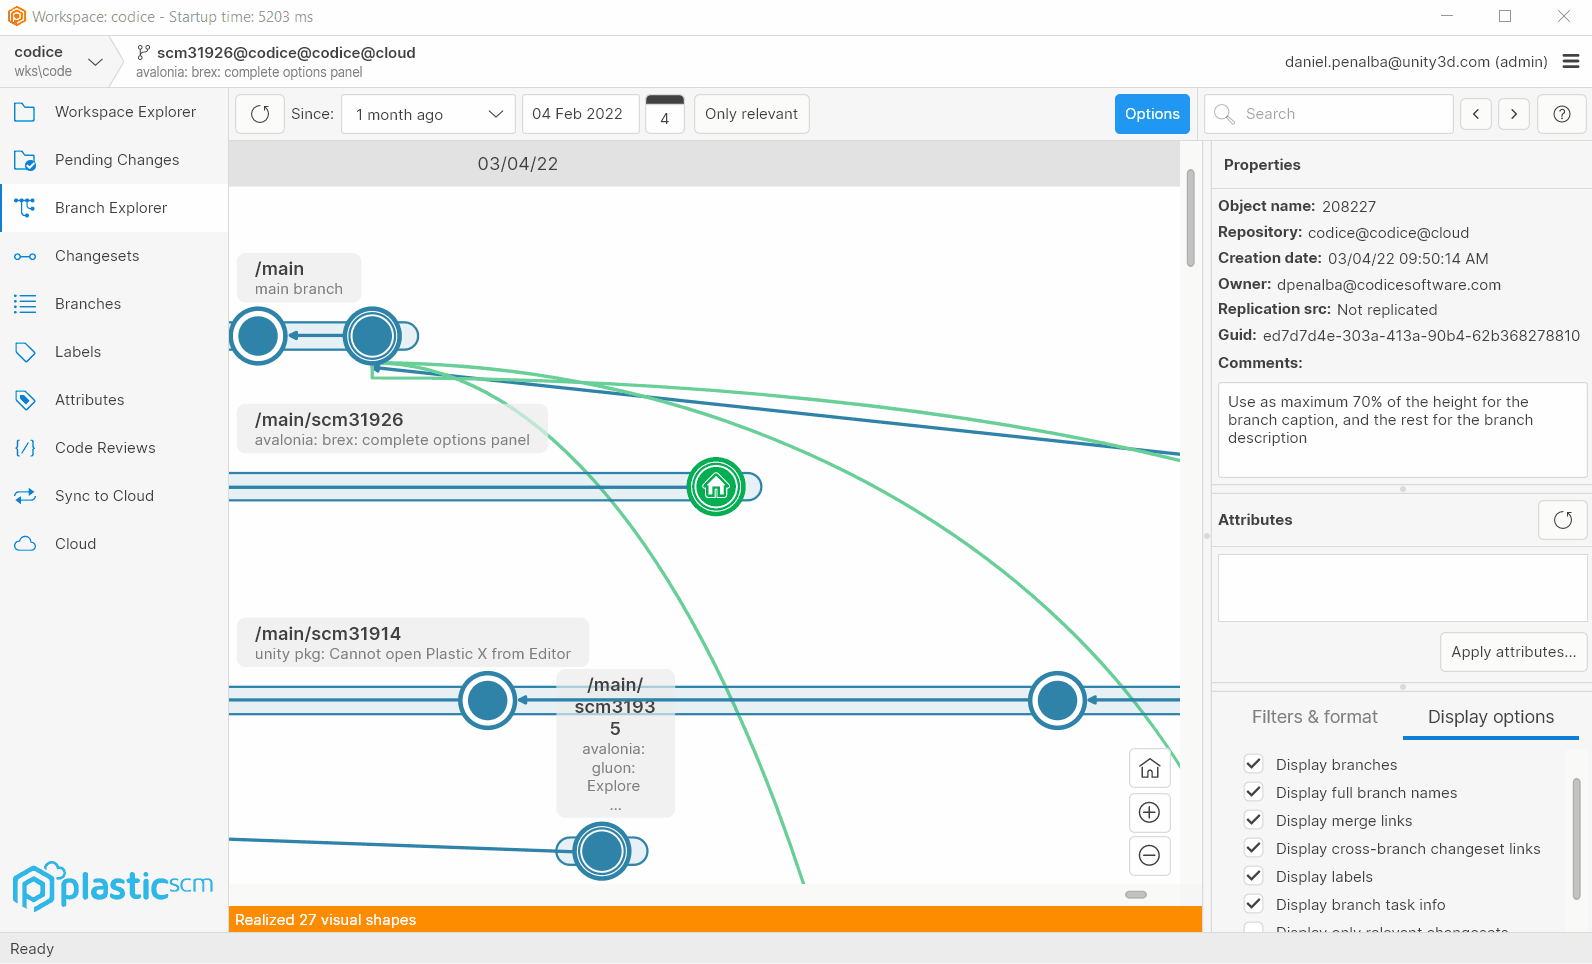1592x964 pixels.
Task: Refresh the Attributes panel
Action: [1562, 520]
